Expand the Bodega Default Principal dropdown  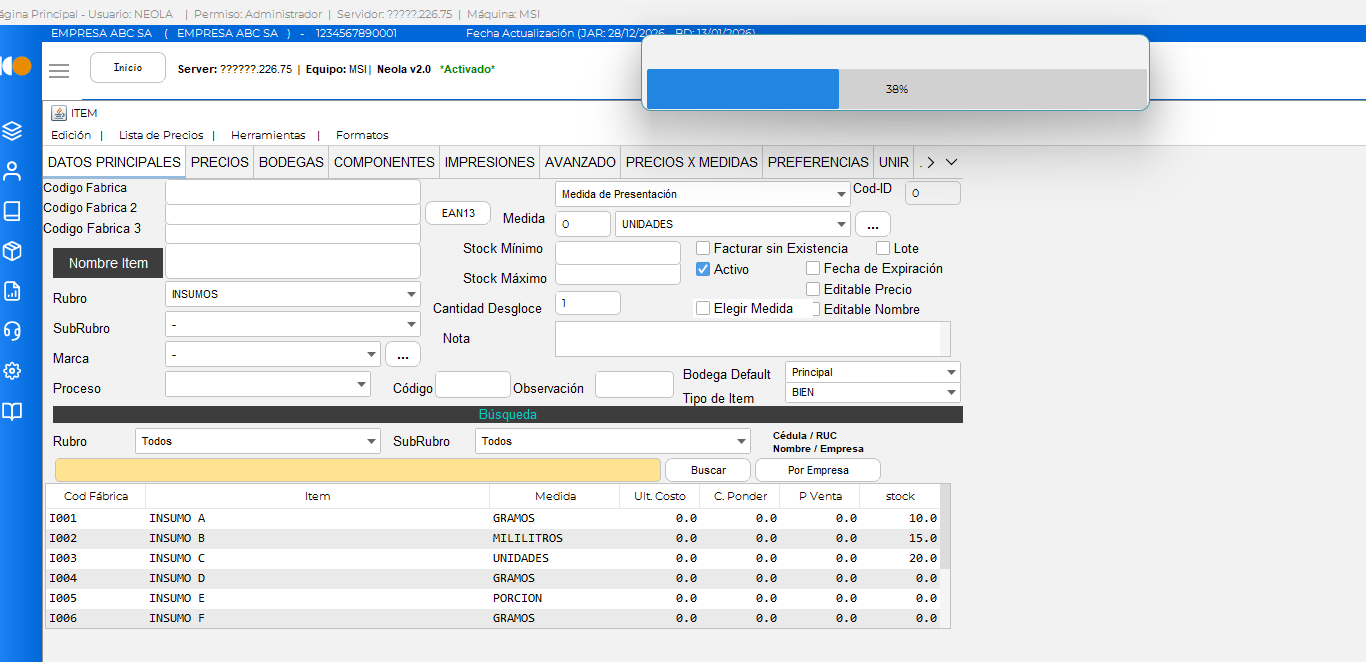point(872,372)
